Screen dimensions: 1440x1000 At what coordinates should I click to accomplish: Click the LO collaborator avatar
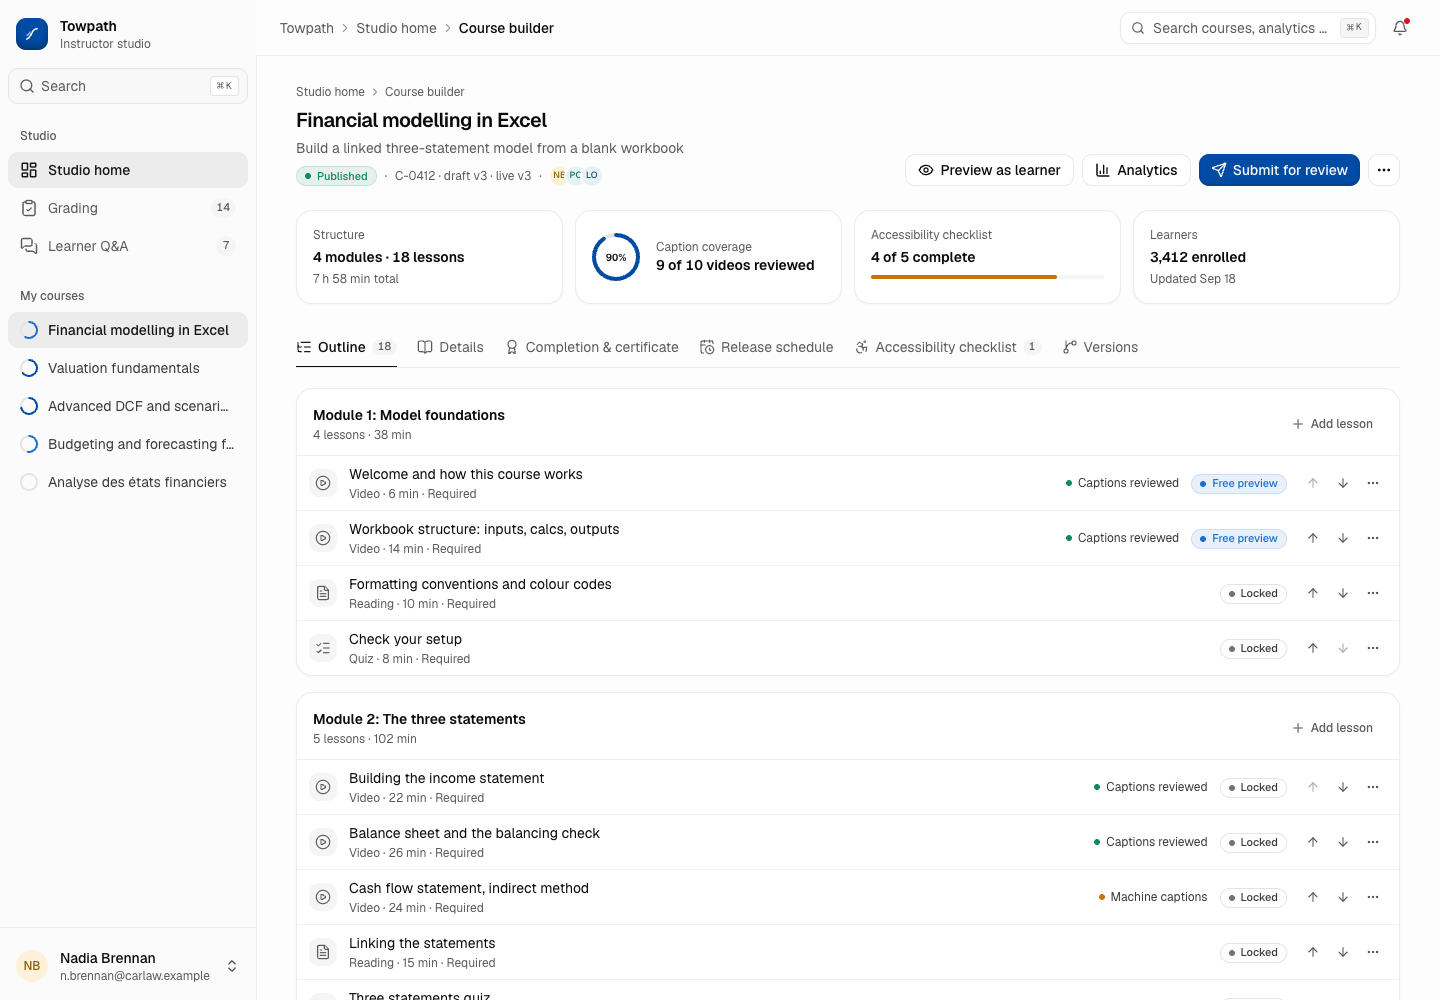coord(592,175)
